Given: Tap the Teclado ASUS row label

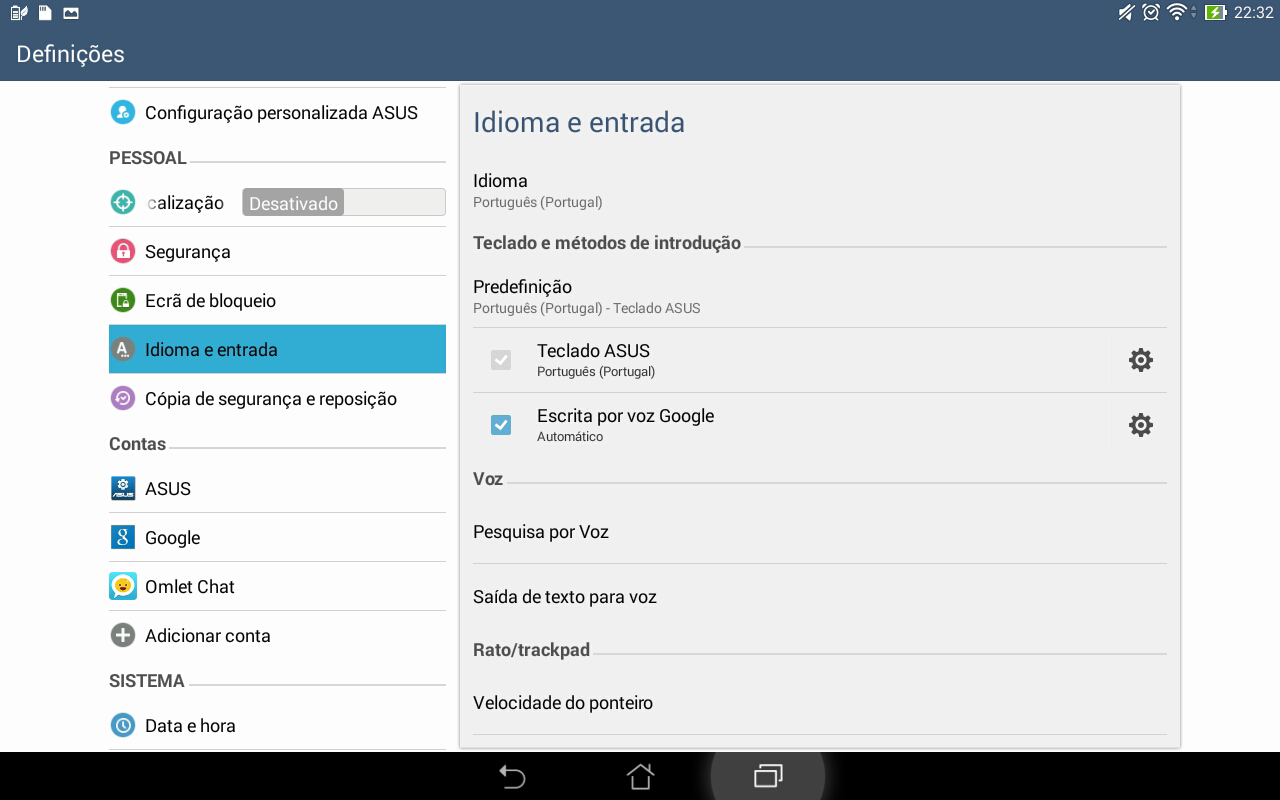Looking at the screenshot, I should pyautogui.click(x=593, y=350).
